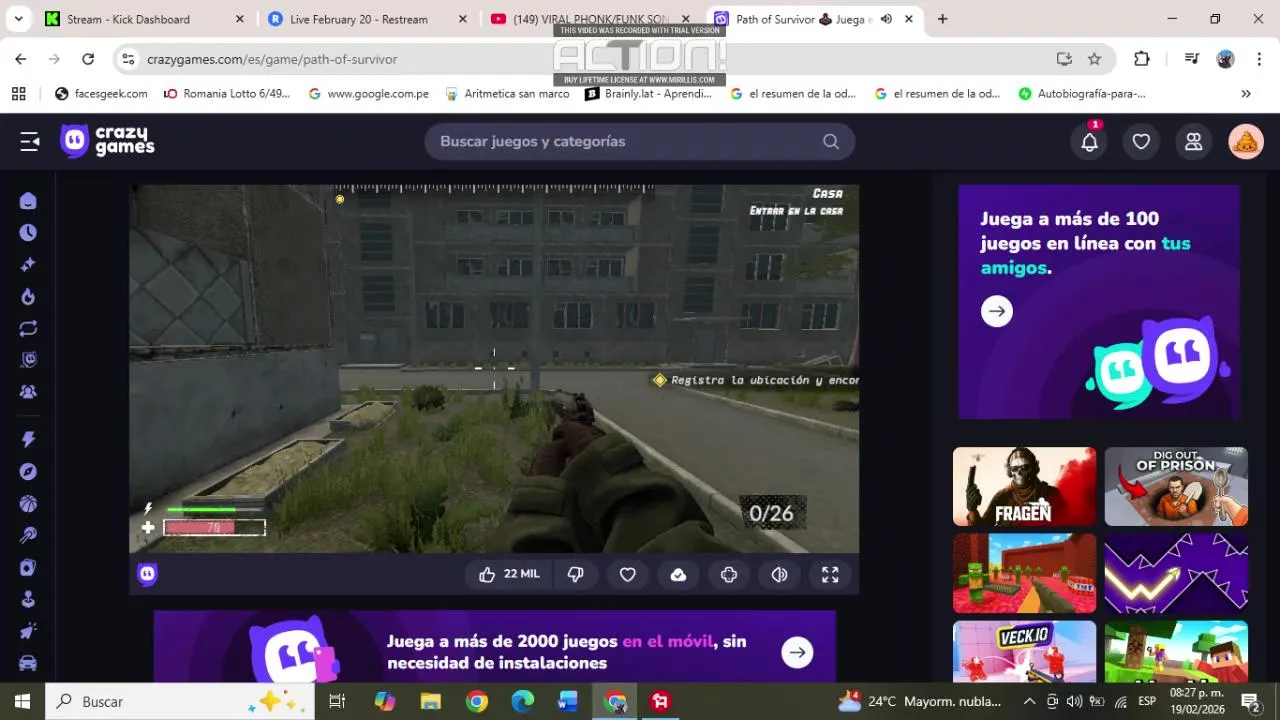Open Recently played clock icon in sidebar
1280x720 pixels.
pos(28,232)
